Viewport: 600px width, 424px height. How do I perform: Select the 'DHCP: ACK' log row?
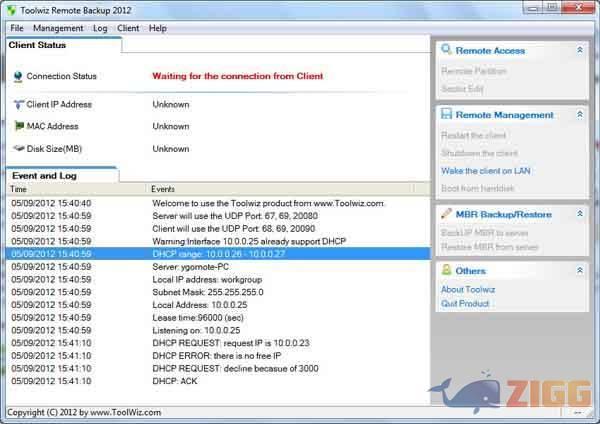pyautogui.click(x=218, y=381)
